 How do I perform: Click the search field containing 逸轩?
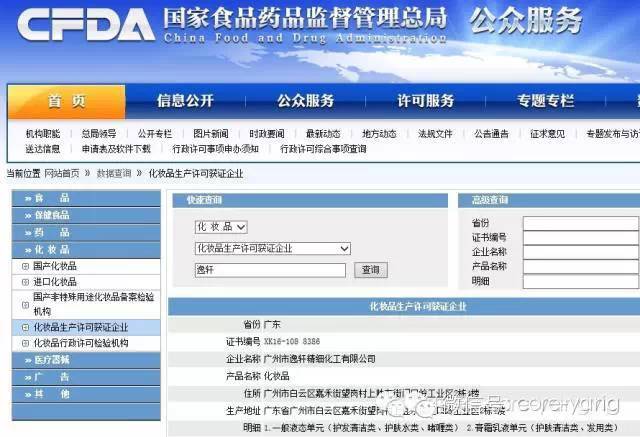[270, 270]
